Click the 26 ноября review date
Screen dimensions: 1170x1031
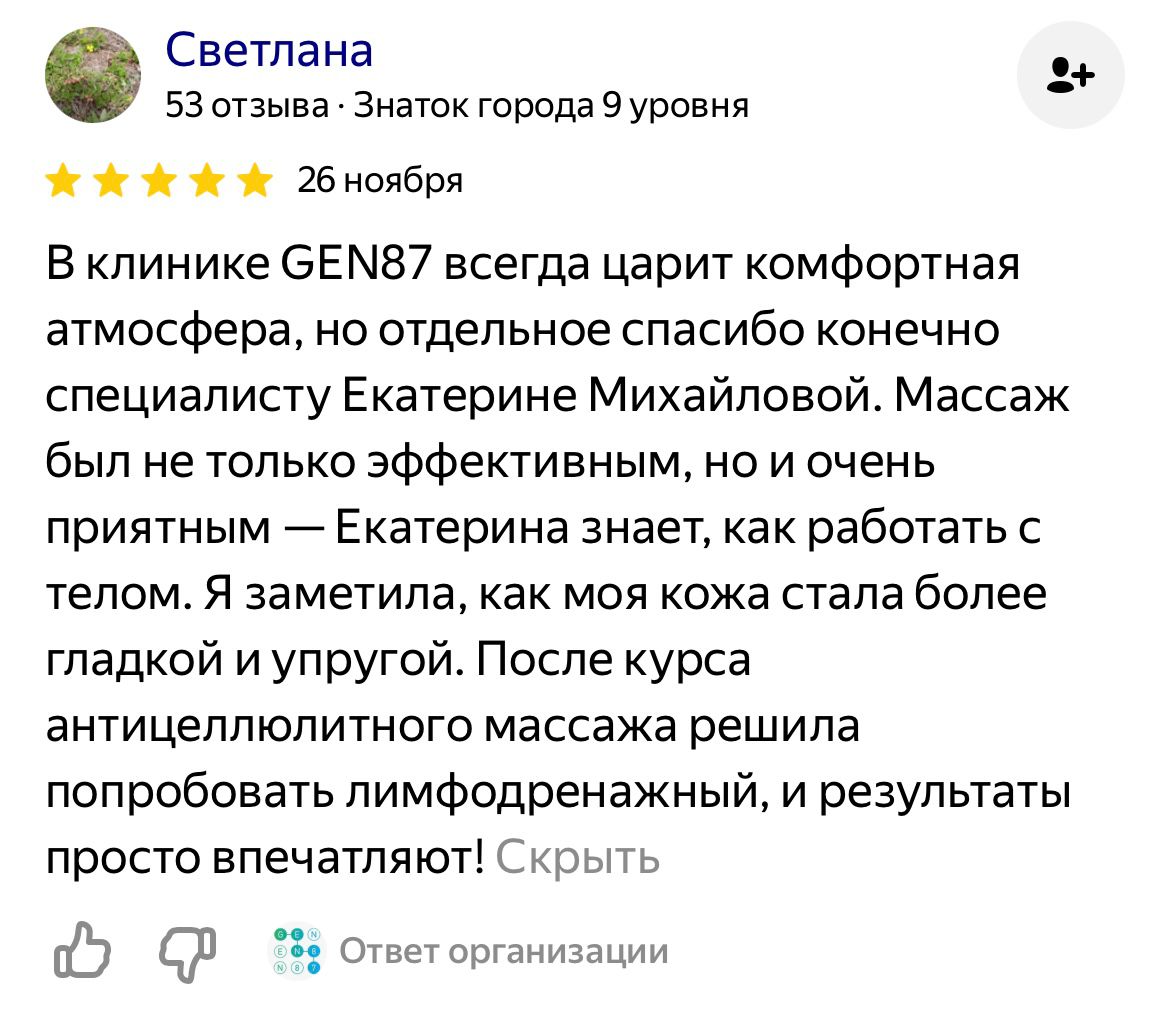[x=380, y=181]
